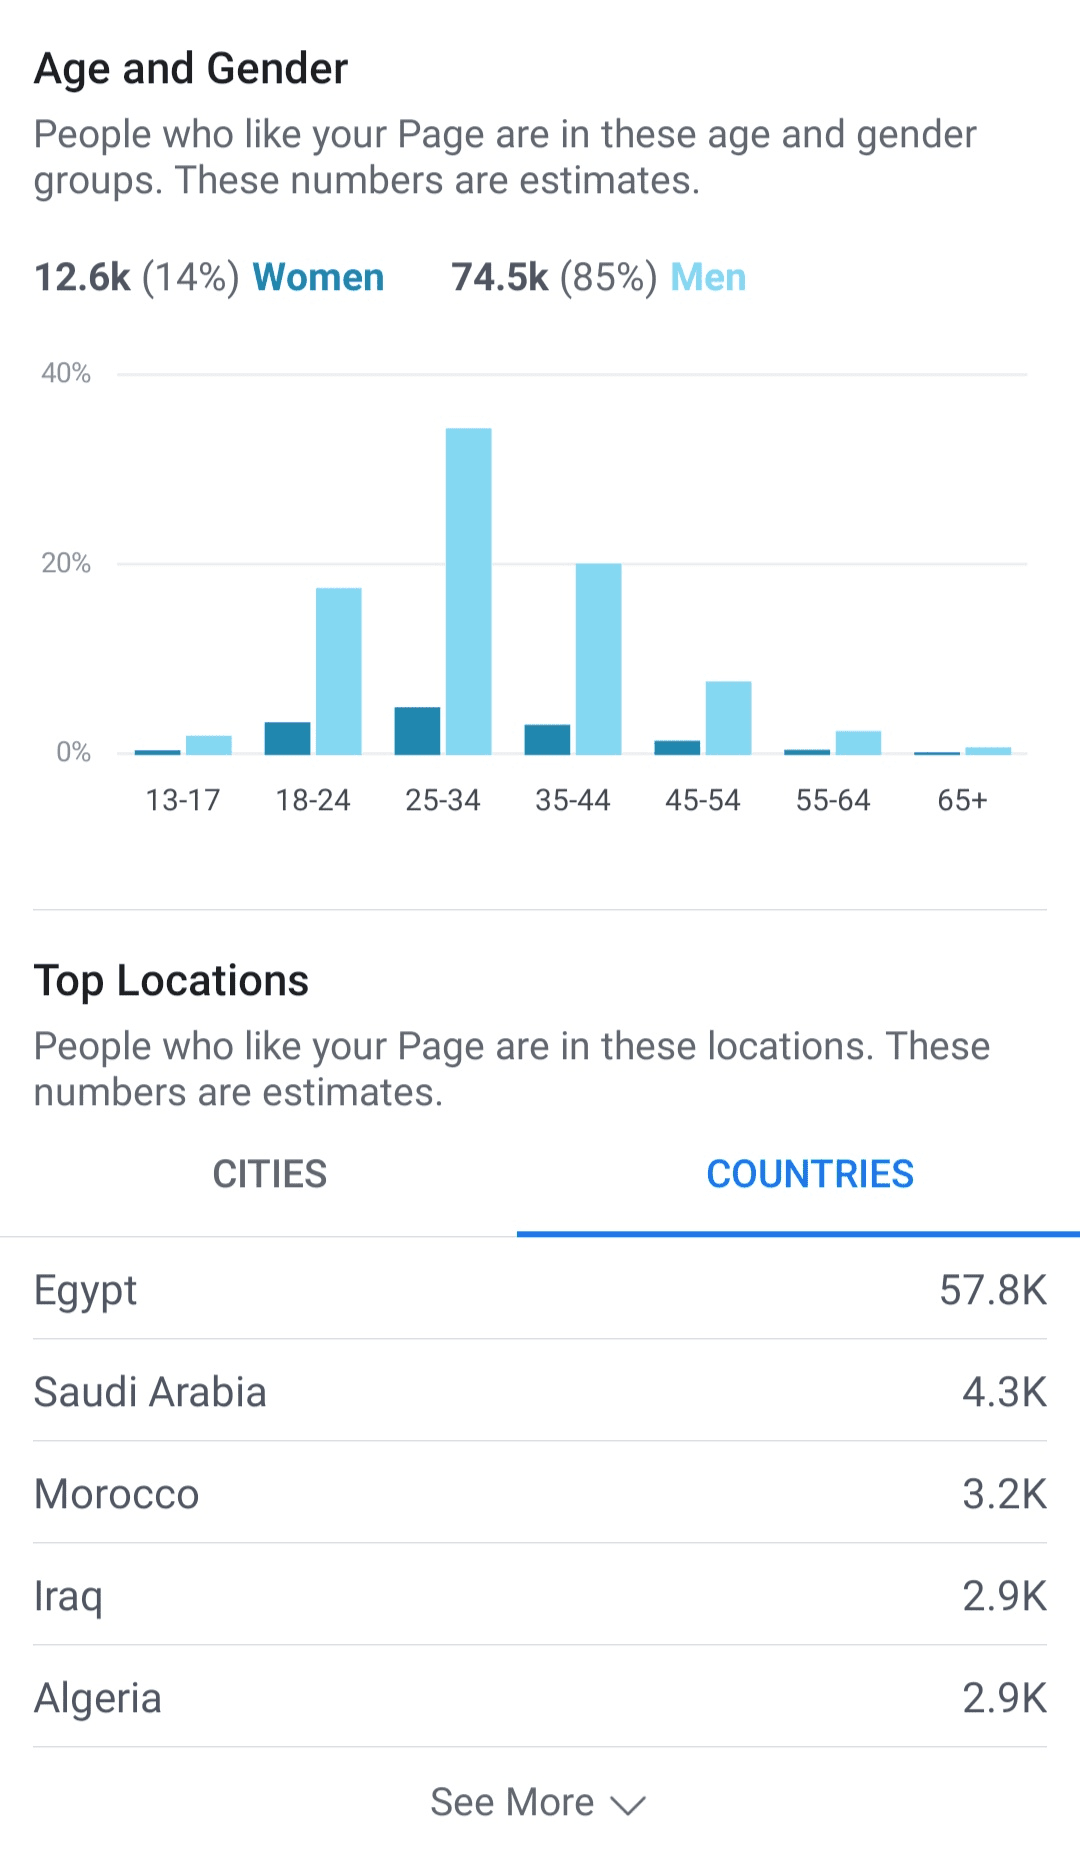
Task: Tap the men's 25-34 bar
Action: coord(468,591)
